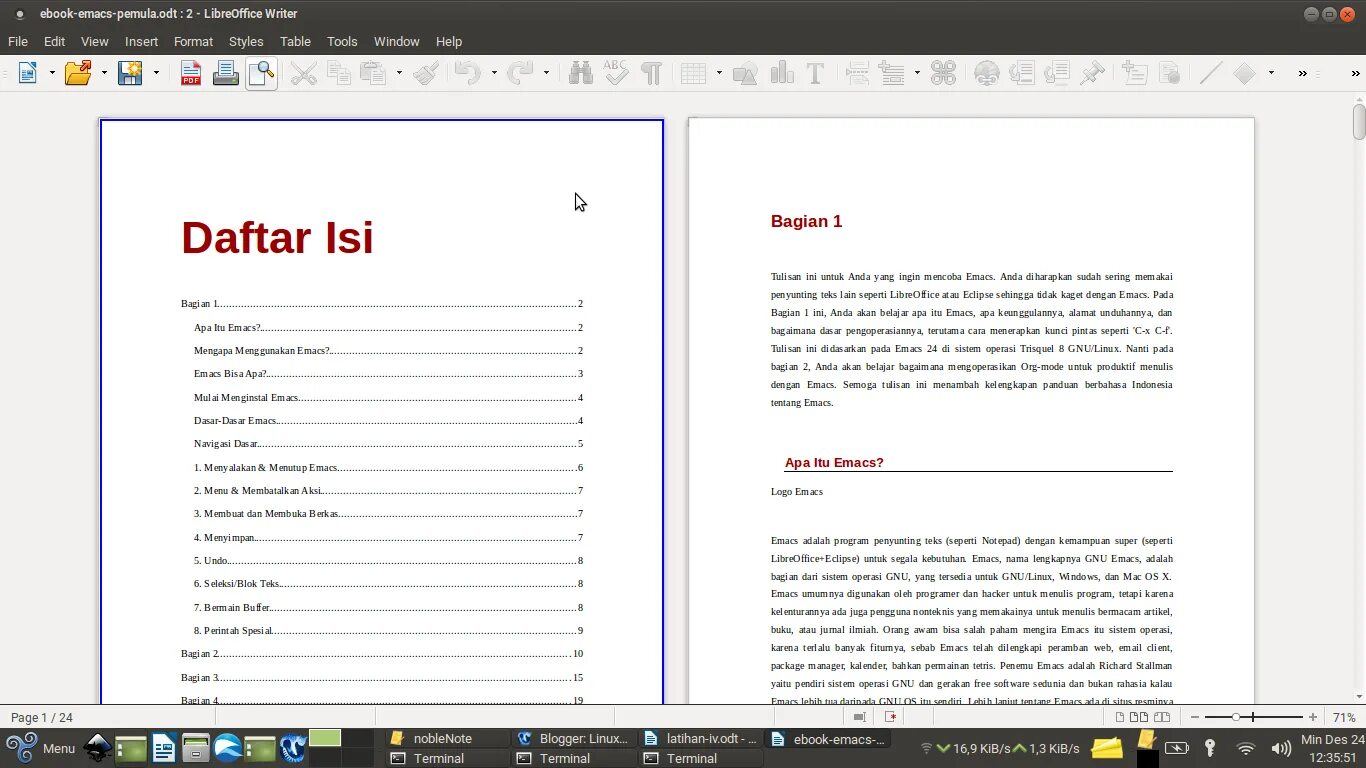Click the Insert Field icon
Image resolution: width=1366 pixels, height=768 pixels.
point(891,73)
